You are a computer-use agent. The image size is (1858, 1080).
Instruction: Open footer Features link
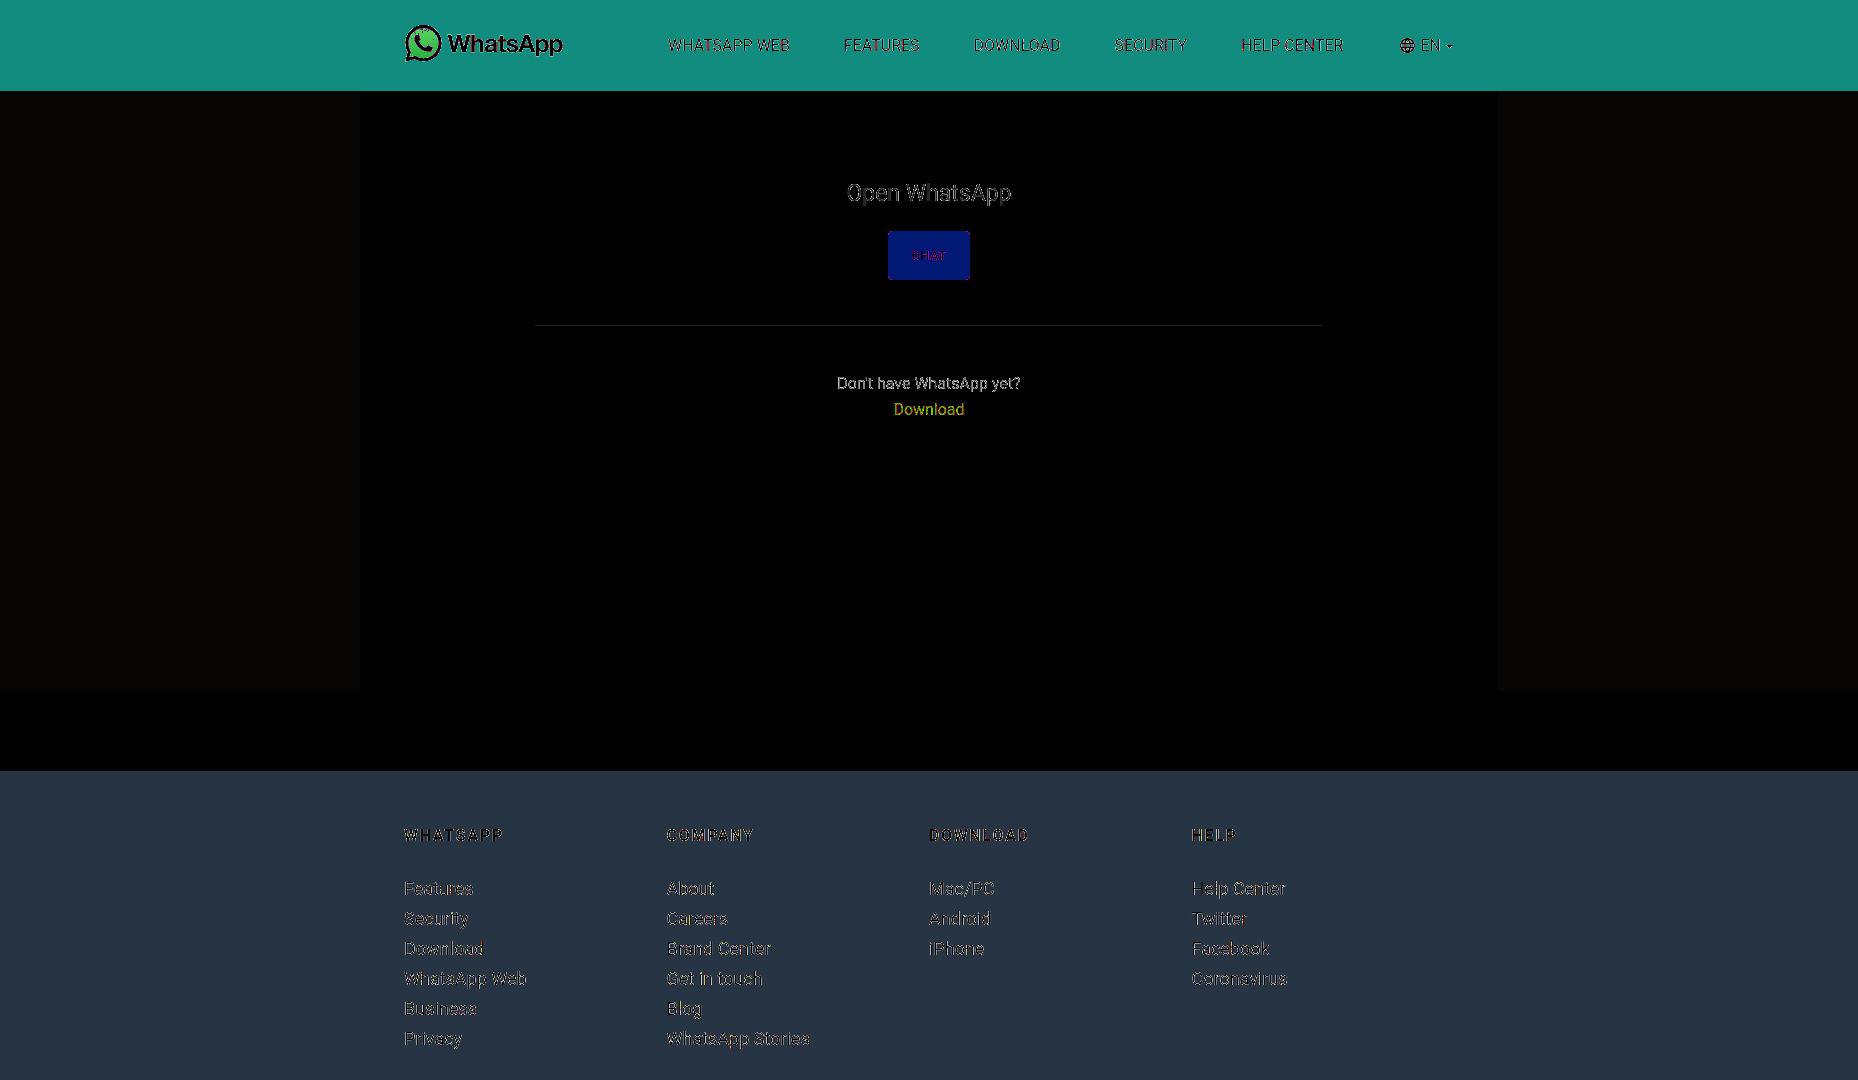click(x=438, y=888)
